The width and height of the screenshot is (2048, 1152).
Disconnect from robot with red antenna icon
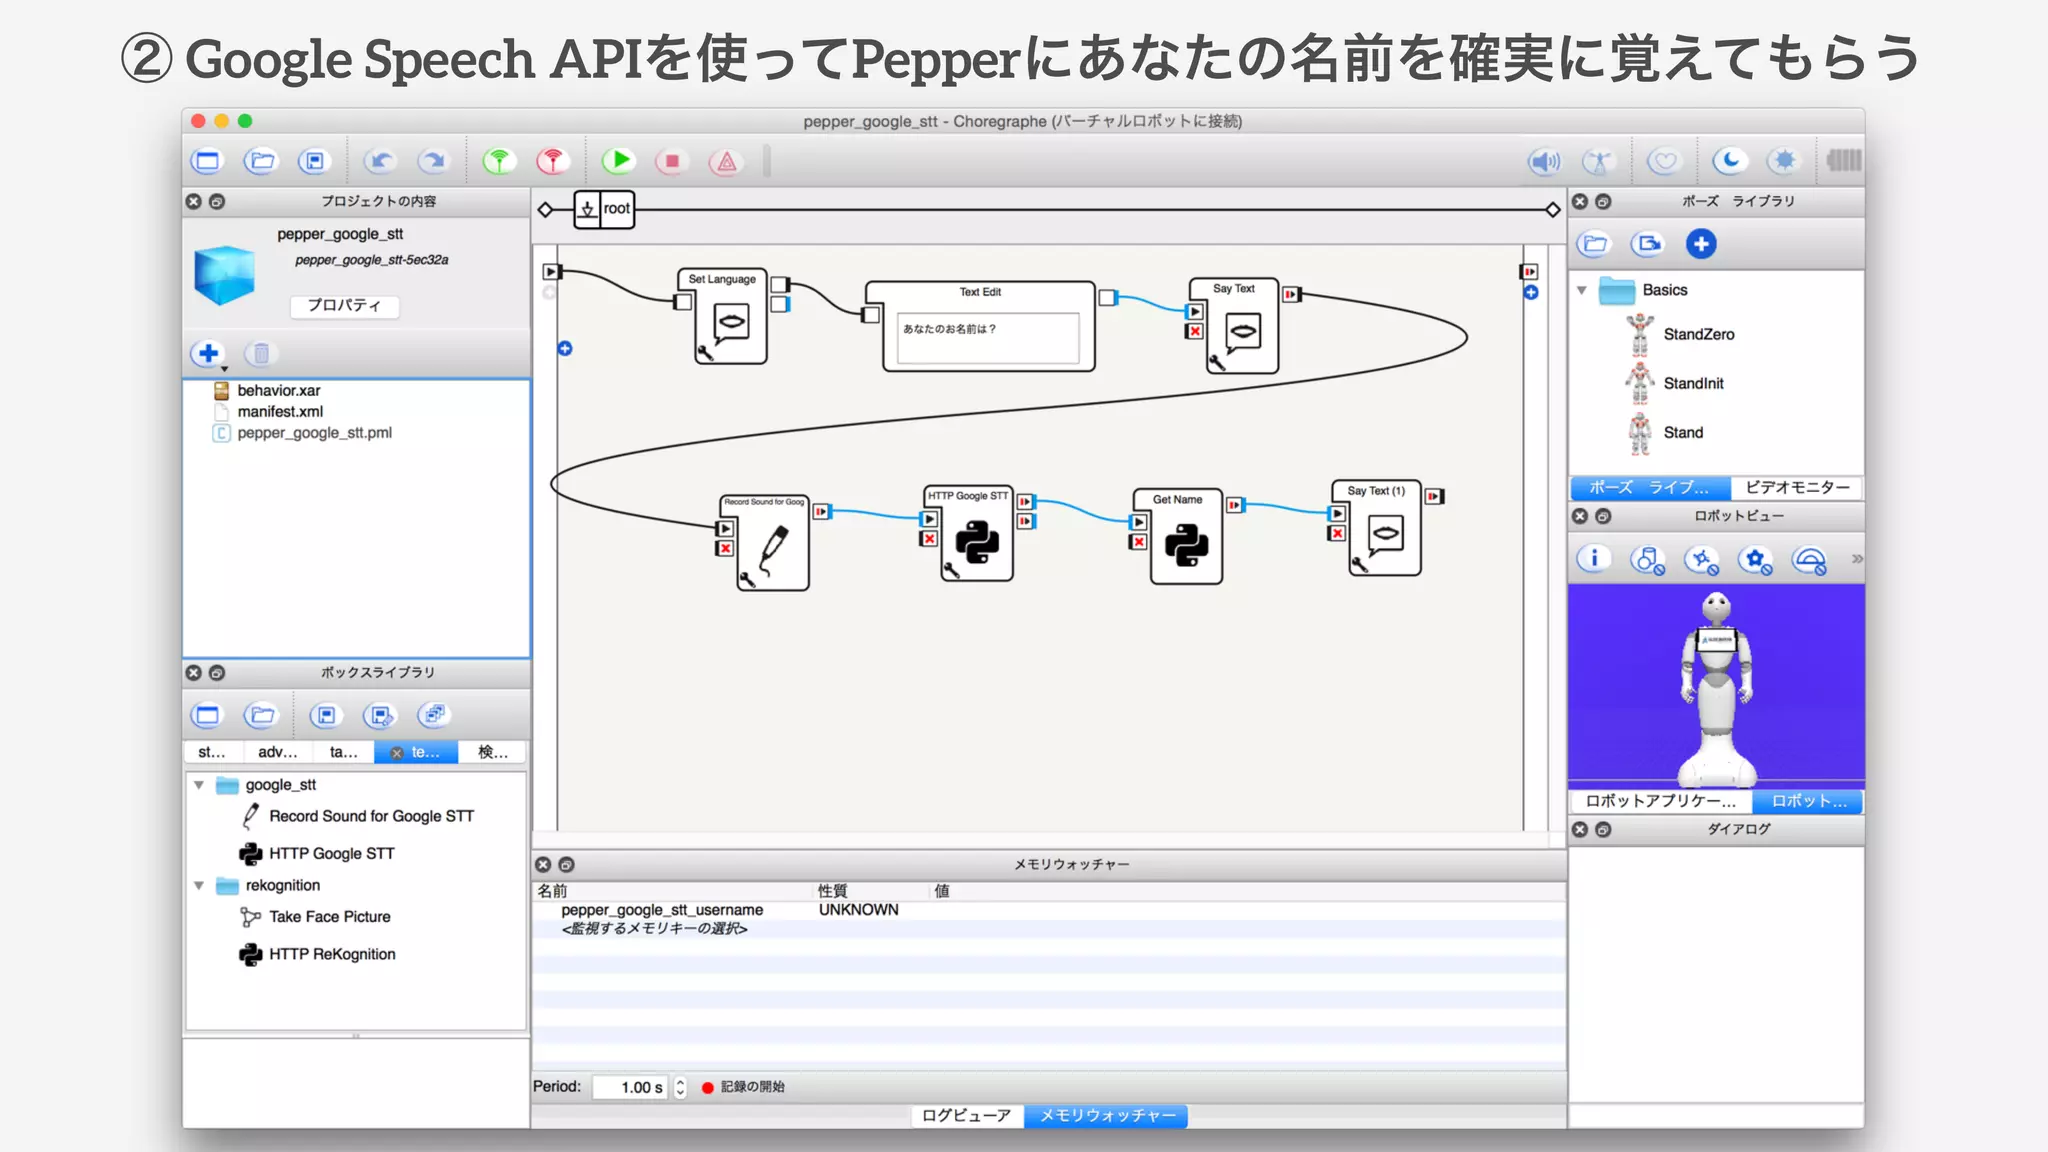552,161
